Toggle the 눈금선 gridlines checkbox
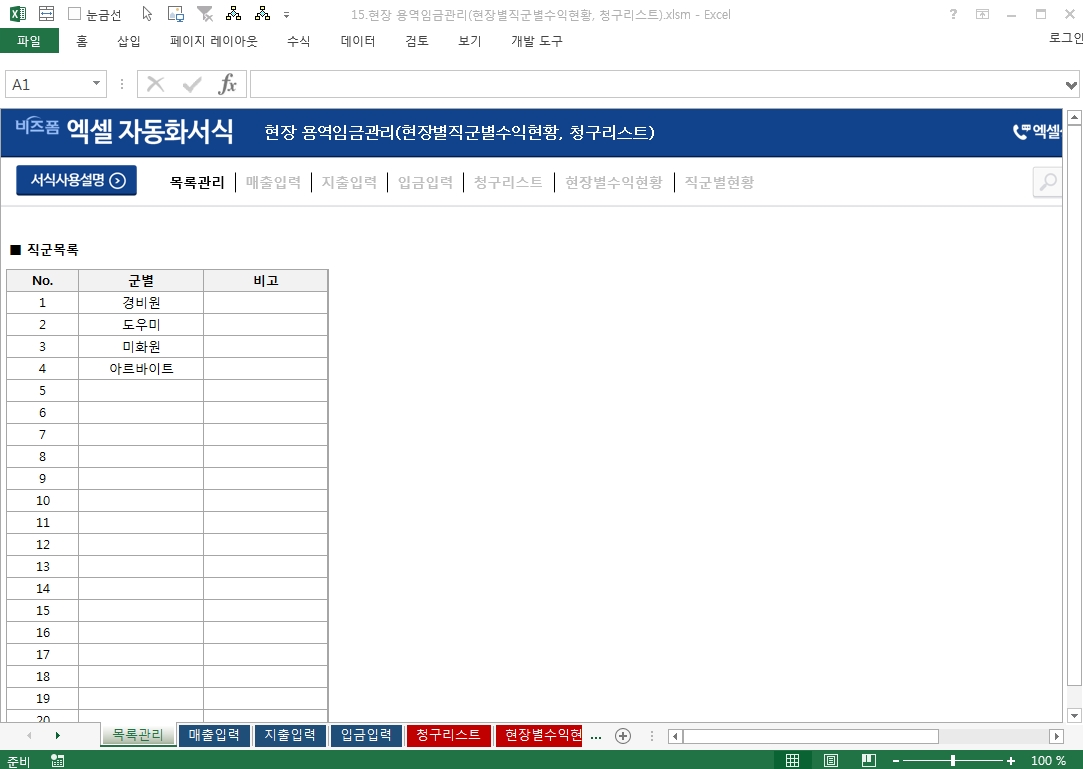 [75, 14]
